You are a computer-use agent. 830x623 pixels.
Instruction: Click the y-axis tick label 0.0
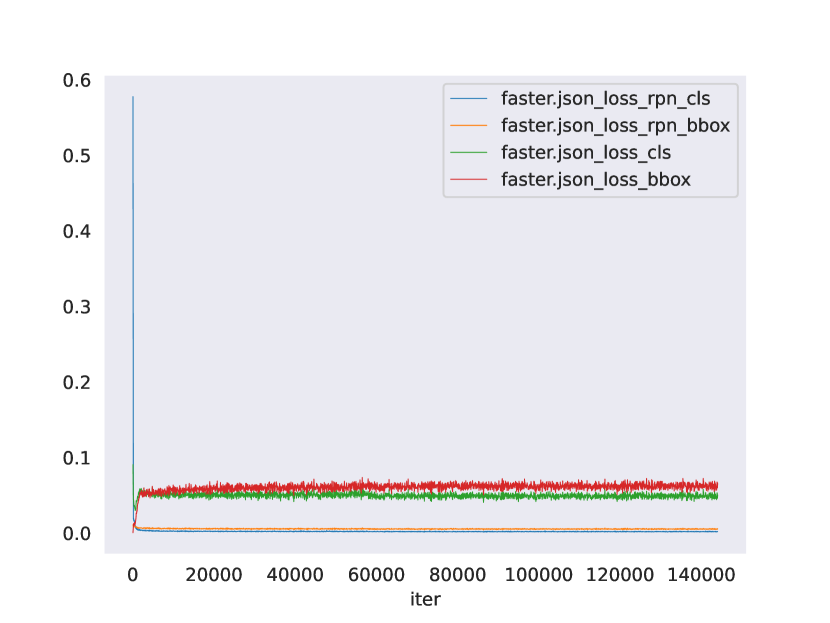tap(77, 534)
